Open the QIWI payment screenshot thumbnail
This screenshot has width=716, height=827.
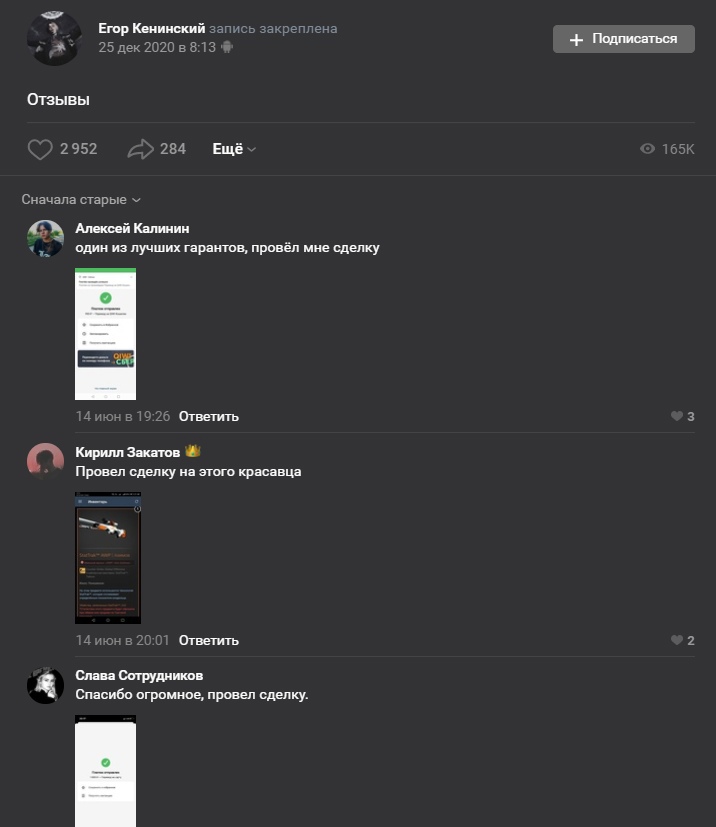(x=105, y=334)
